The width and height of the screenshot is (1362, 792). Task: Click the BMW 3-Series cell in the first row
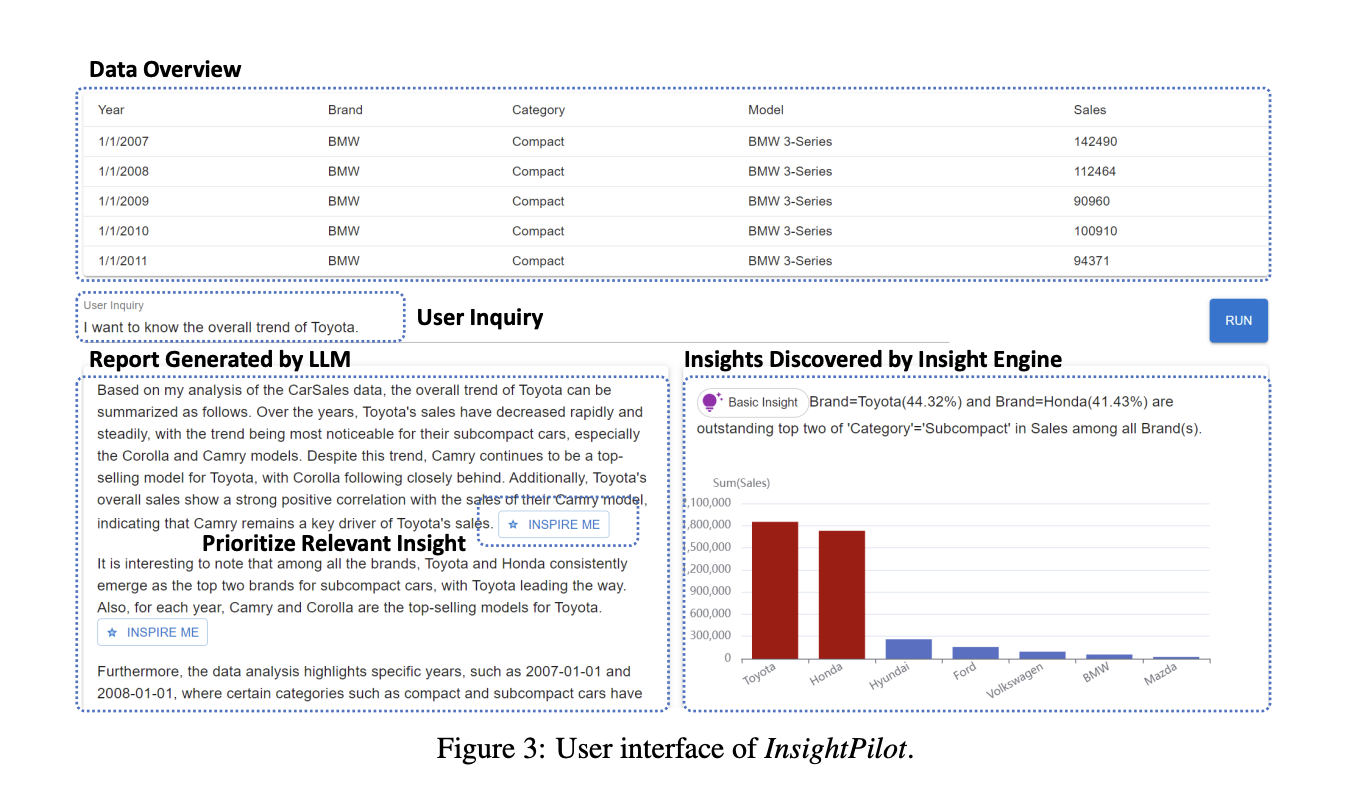[790, 141]
